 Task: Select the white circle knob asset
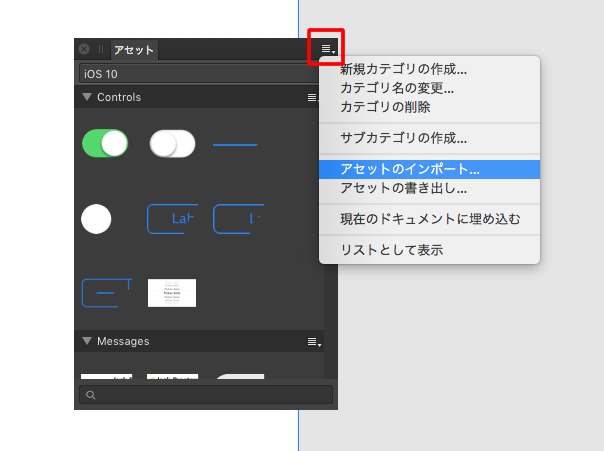pyautogui.click(x=96, y=219)
